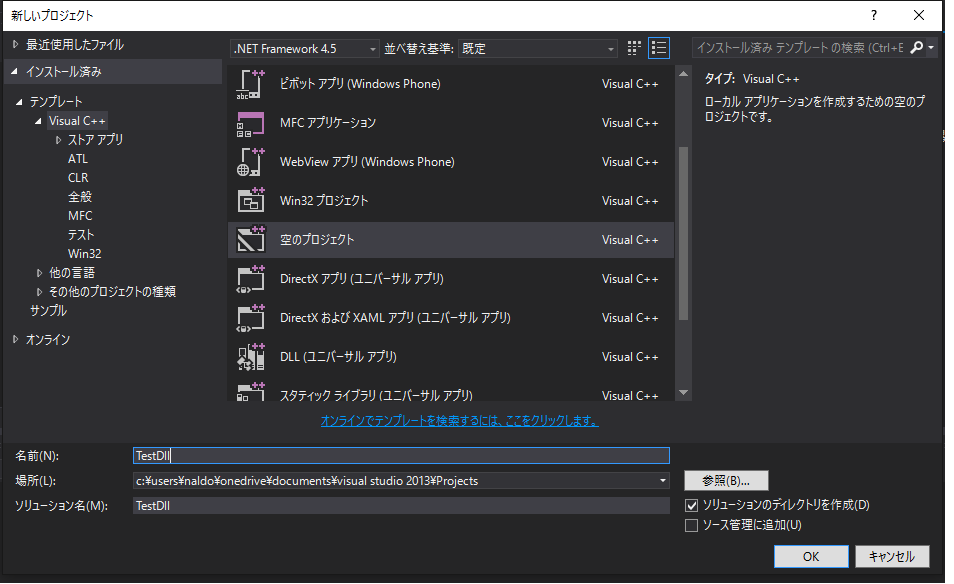Viewport: 954px width, 584px height.
Task: Select the ATL template category
Action: 78,159
